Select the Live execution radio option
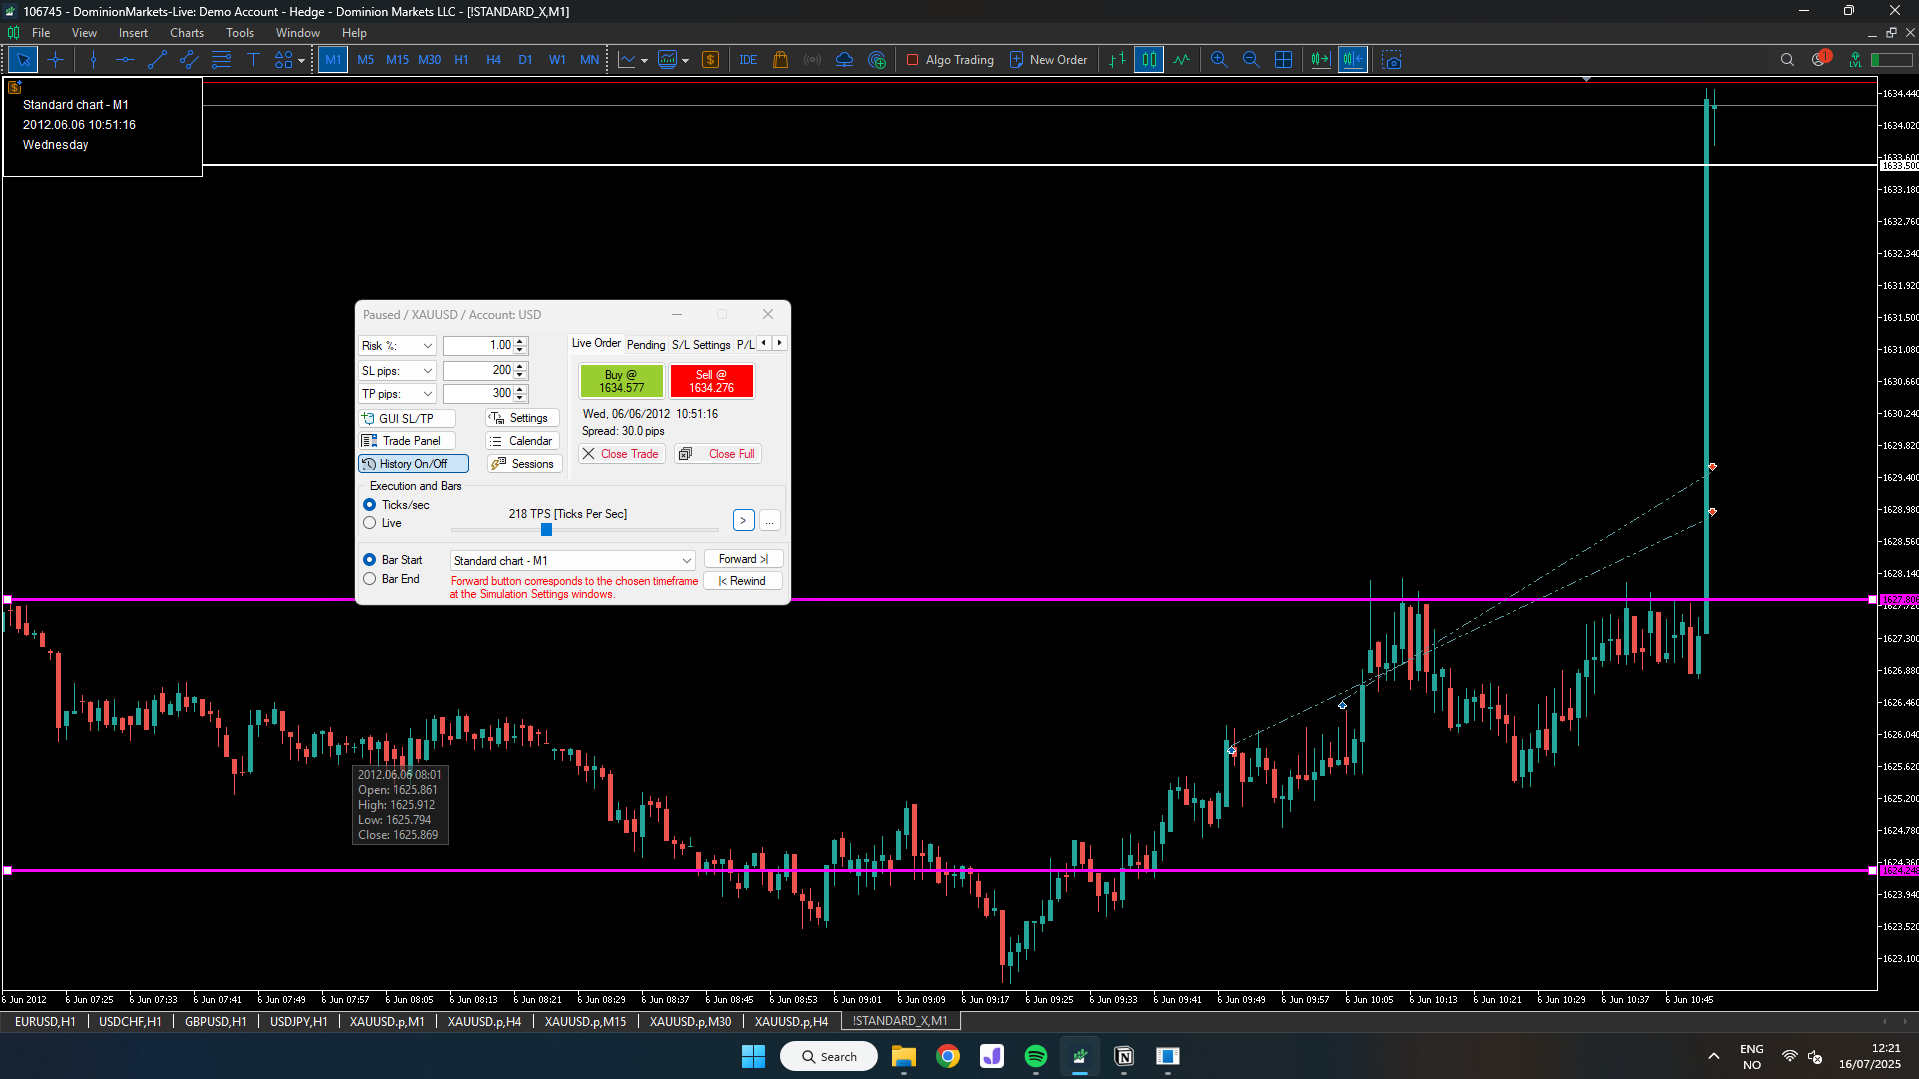This screenshot has height=1079, width=1919. click(370, 523)
